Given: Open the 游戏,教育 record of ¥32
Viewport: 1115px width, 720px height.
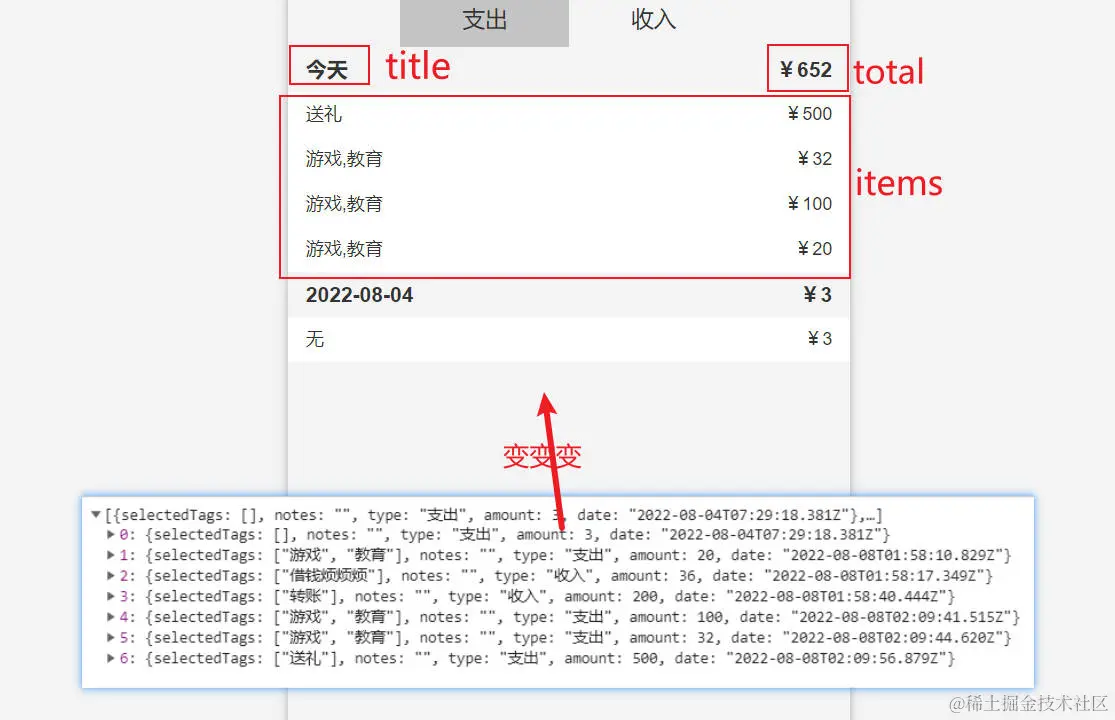Looking at the screenshot, I should [x=569, y=158].
